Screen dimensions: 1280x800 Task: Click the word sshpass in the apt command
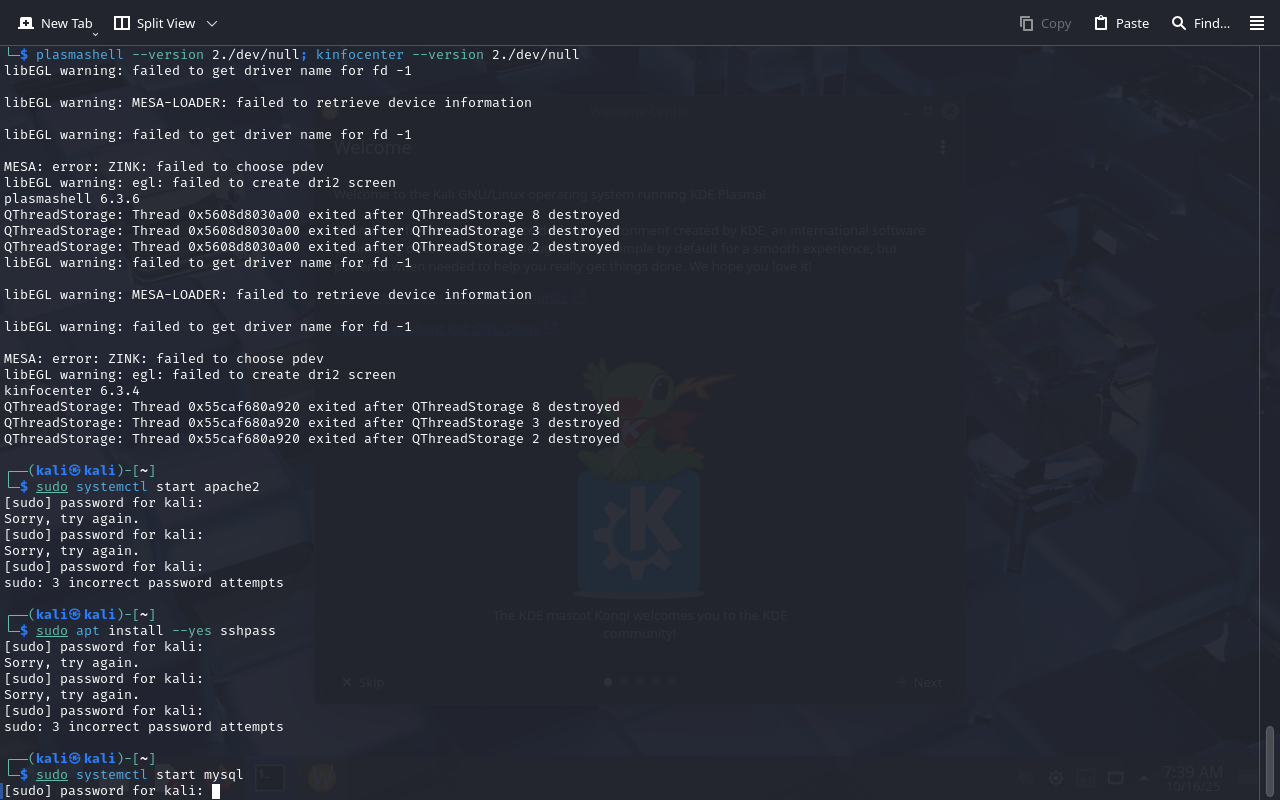tap(247, 631)
